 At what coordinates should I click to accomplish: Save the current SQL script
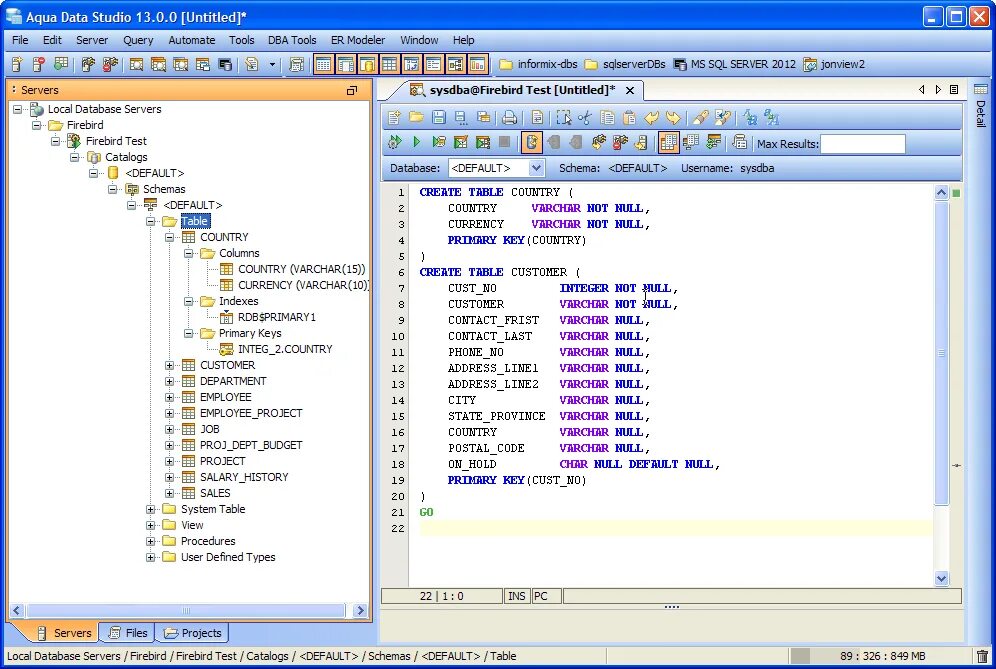(x=441, y=118)
